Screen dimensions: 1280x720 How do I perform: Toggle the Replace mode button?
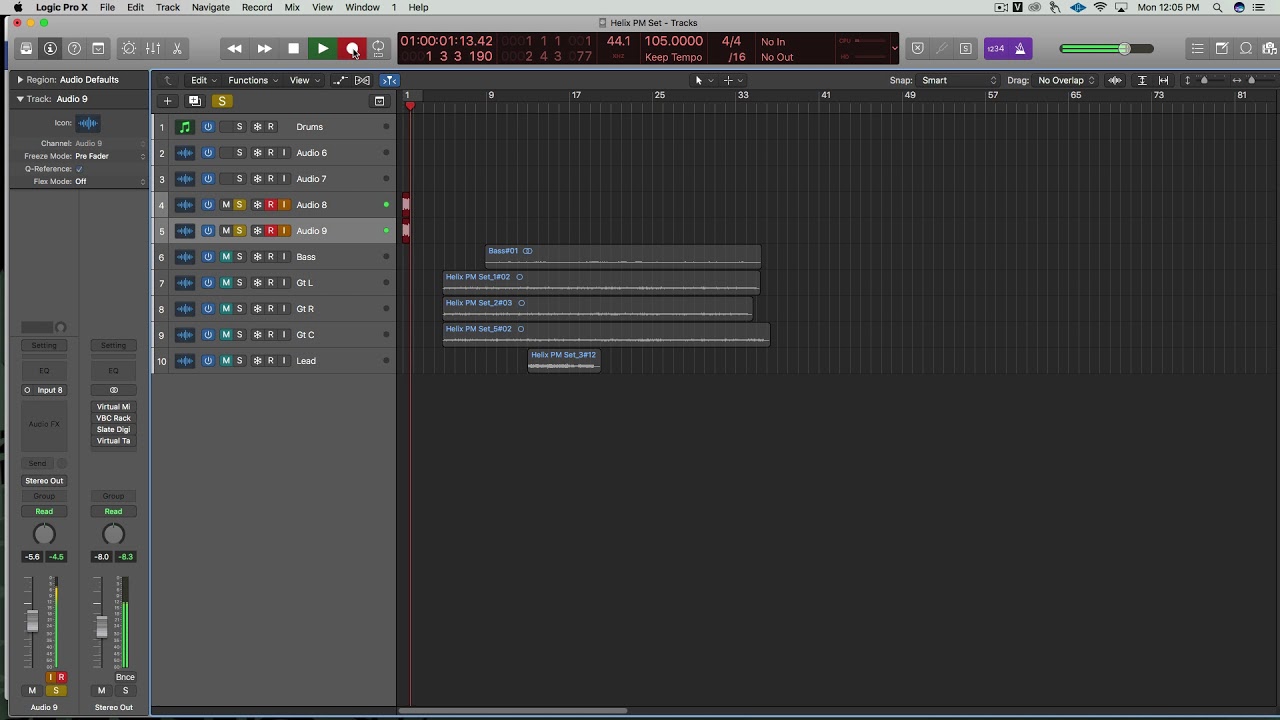pos(918,48)
